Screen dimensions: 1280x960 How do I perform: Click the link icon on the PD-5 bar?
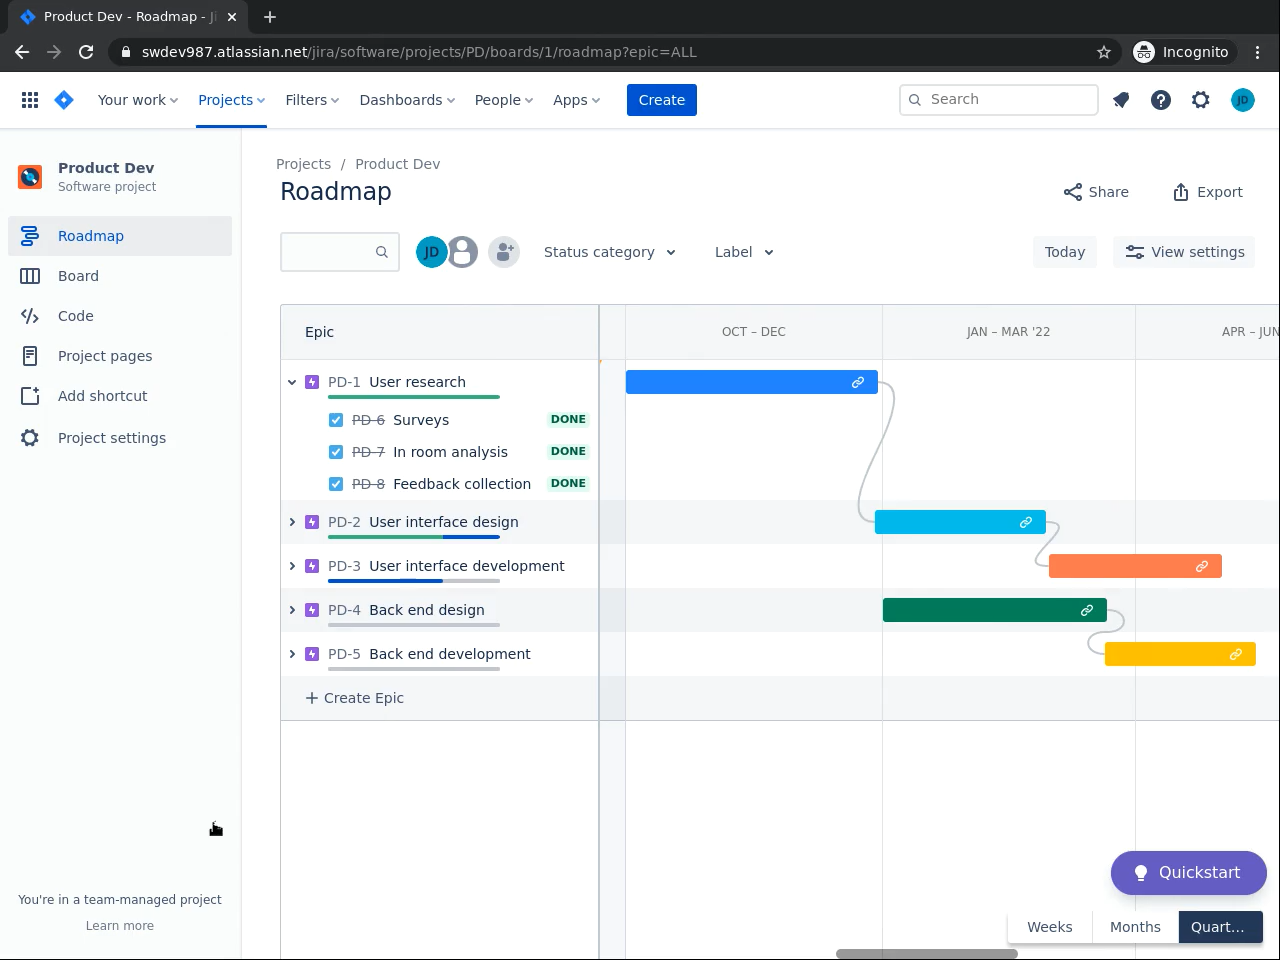[1236, 654]
